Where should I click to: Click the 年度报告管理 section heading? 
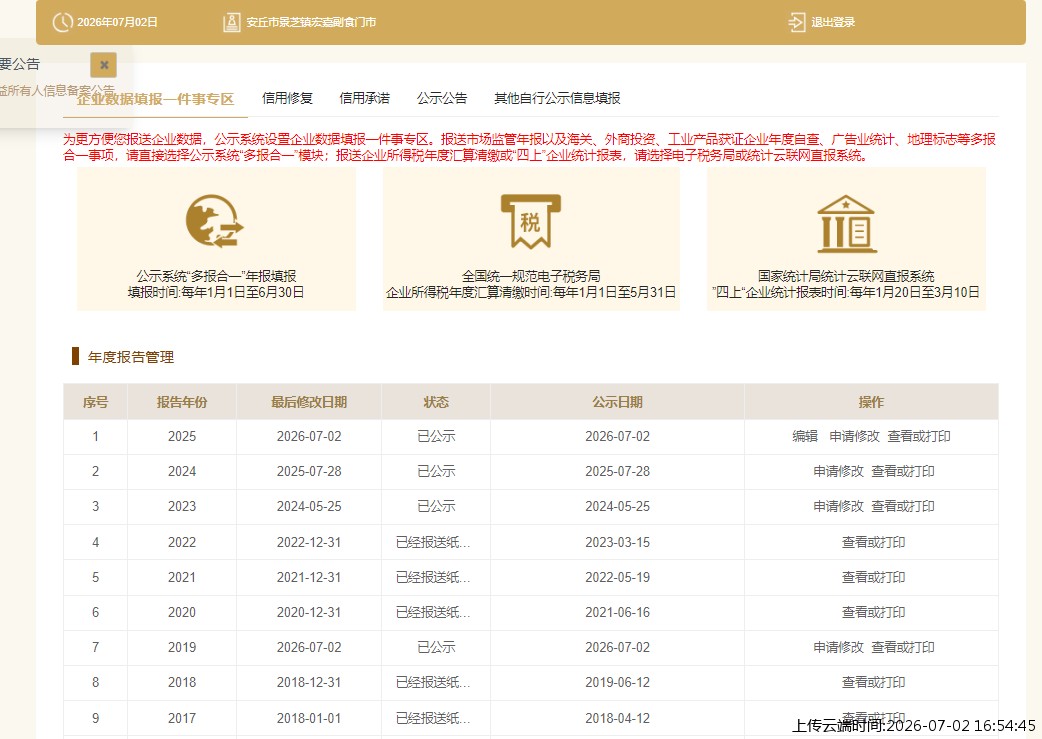point(131,358)
